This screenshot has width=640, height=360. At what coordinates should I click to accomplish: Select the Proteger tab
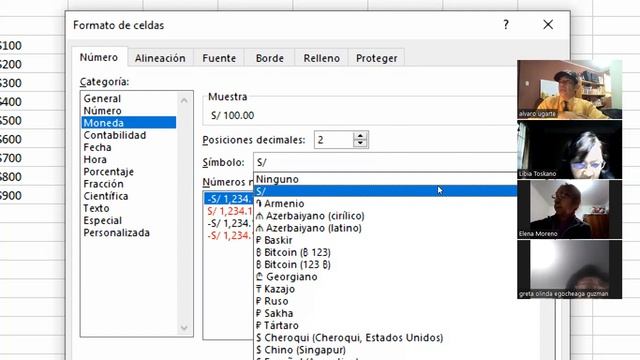(x=376, y=58)
